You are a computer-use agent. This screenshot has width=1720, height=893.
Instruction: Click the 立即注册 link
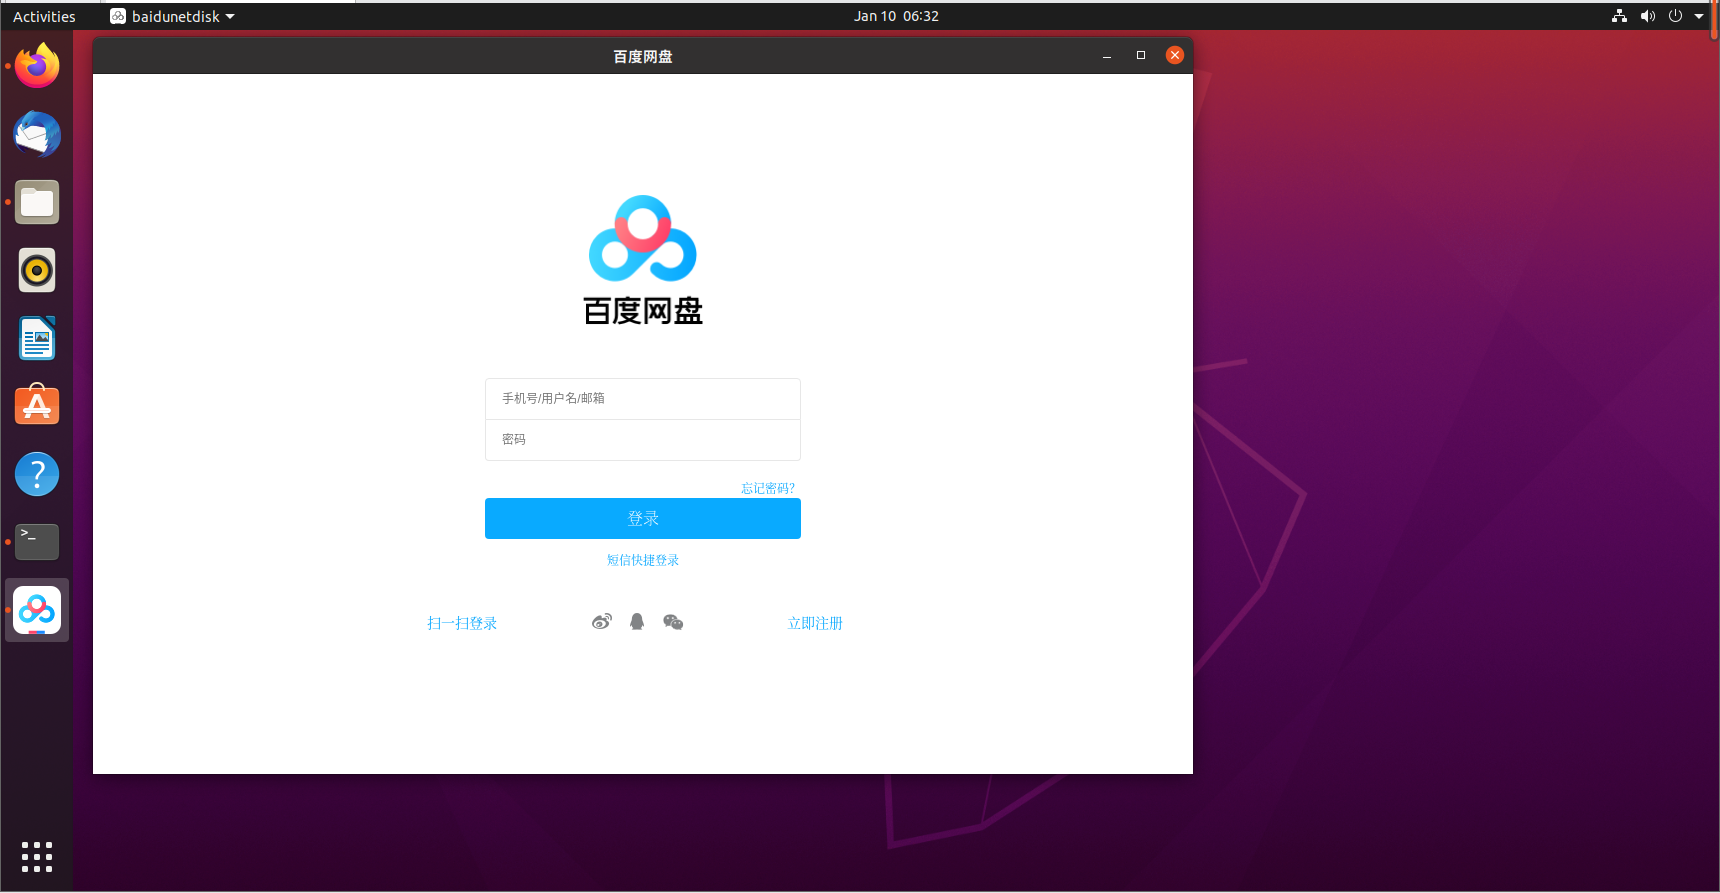(x=815, y=623)
